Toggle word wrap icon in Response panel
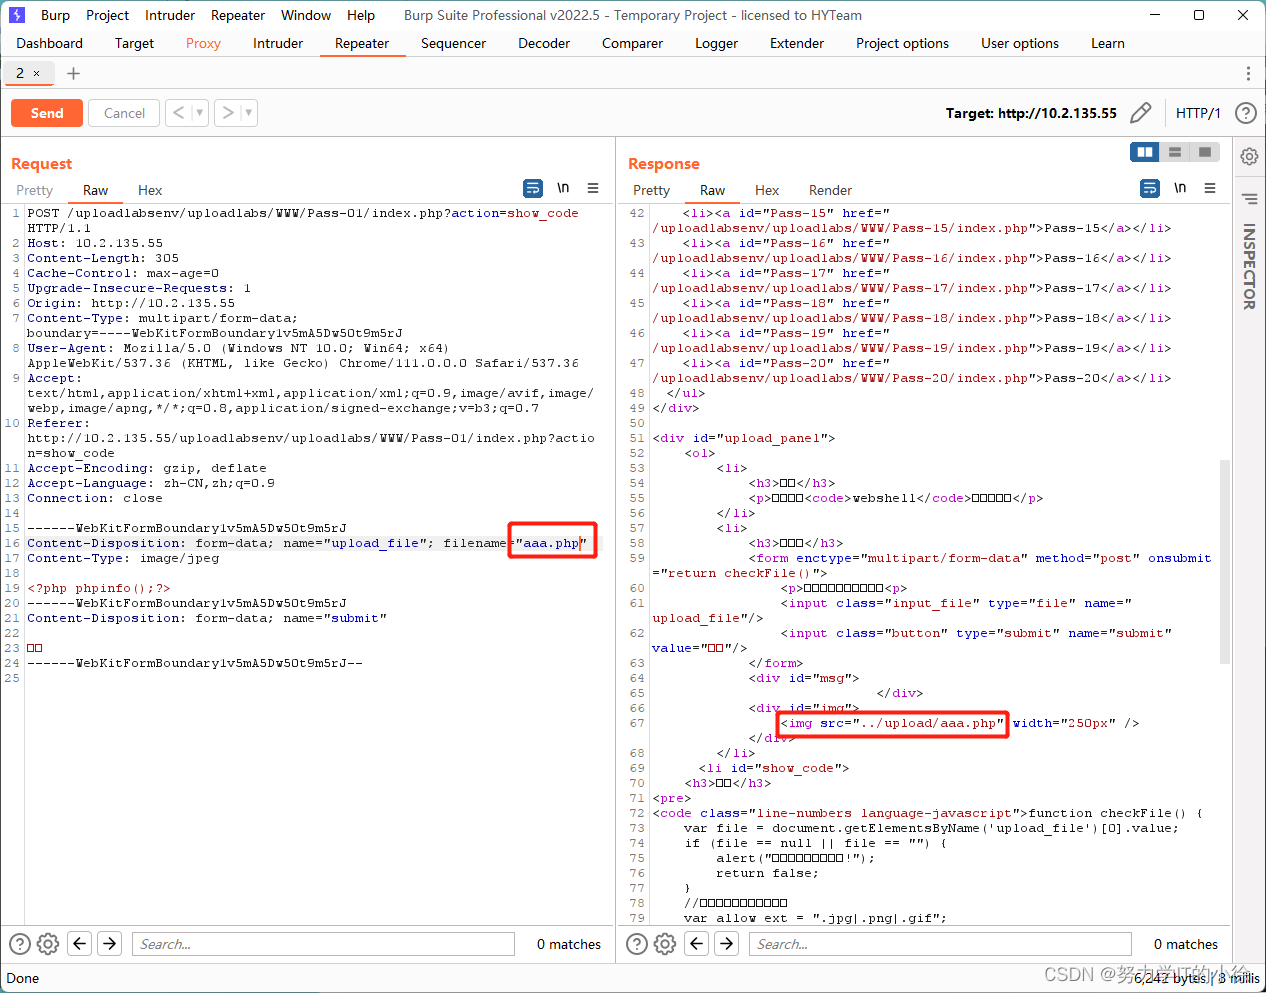The width and height of the screenshot is (1266, 993). pyautogui.click(x=1150, y=188)
